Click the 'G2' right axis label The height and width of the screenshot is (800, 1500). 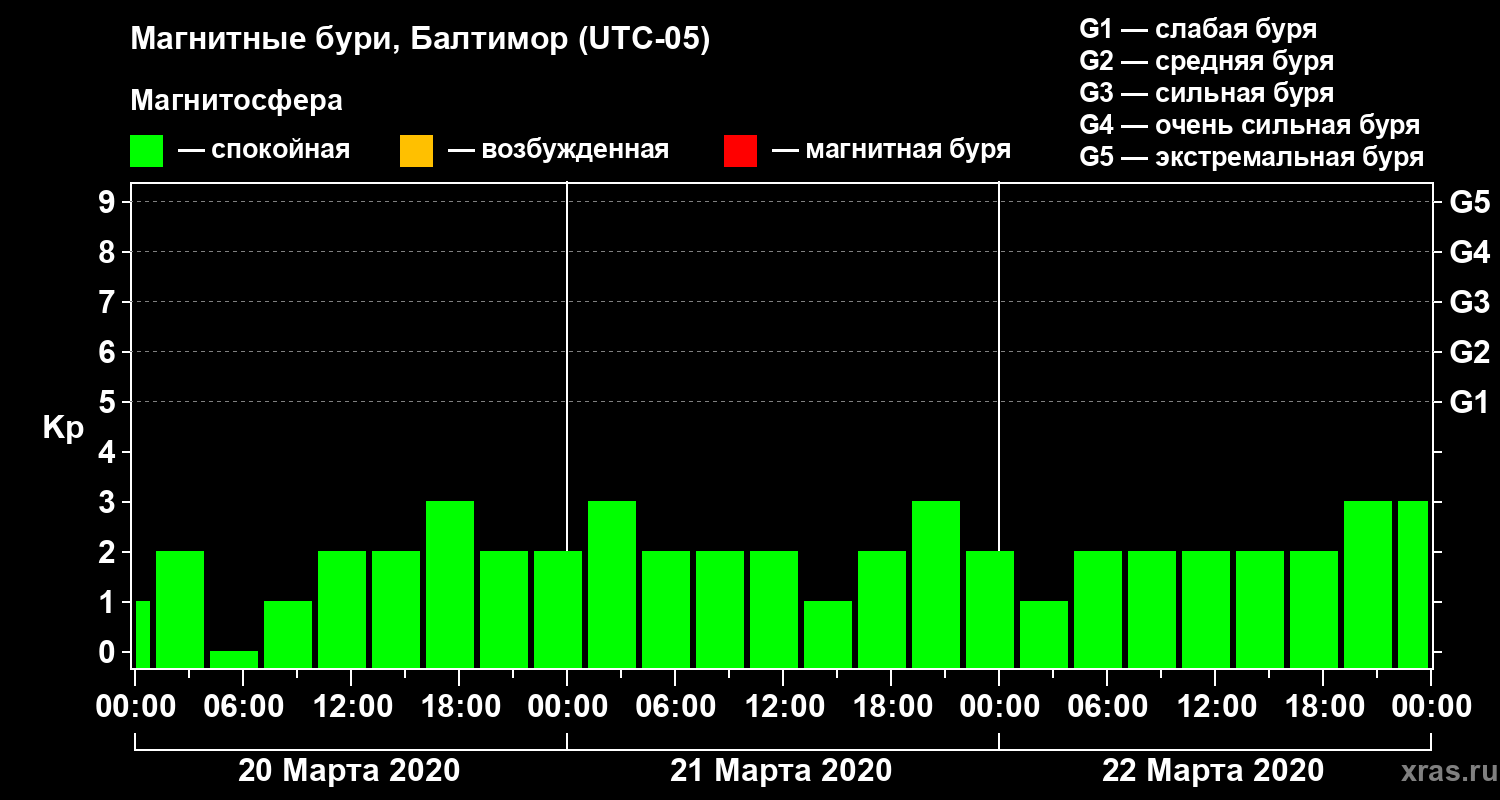[1469, 352]
